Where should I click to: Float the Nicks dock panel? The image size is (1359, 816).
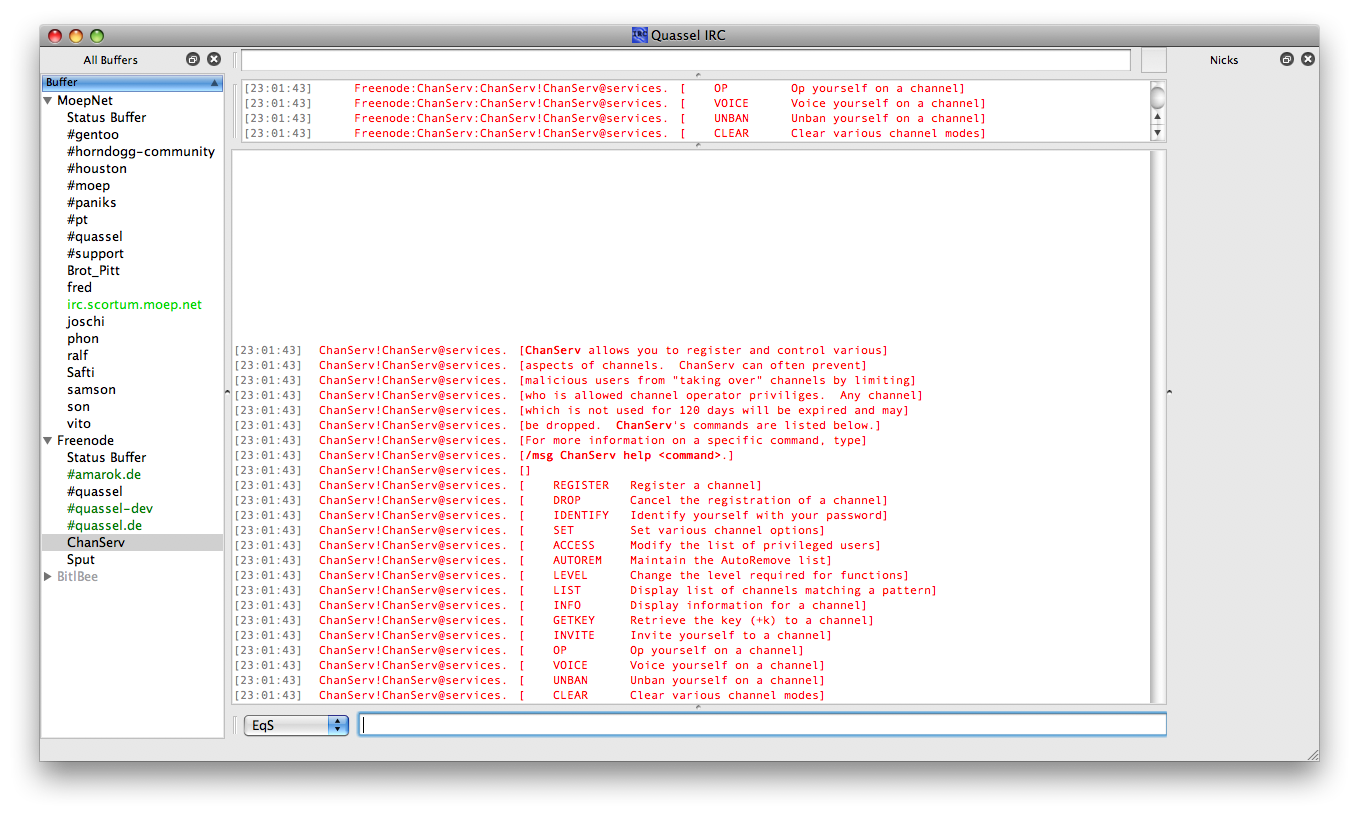pyautogui.click(x=1287, y=60)
